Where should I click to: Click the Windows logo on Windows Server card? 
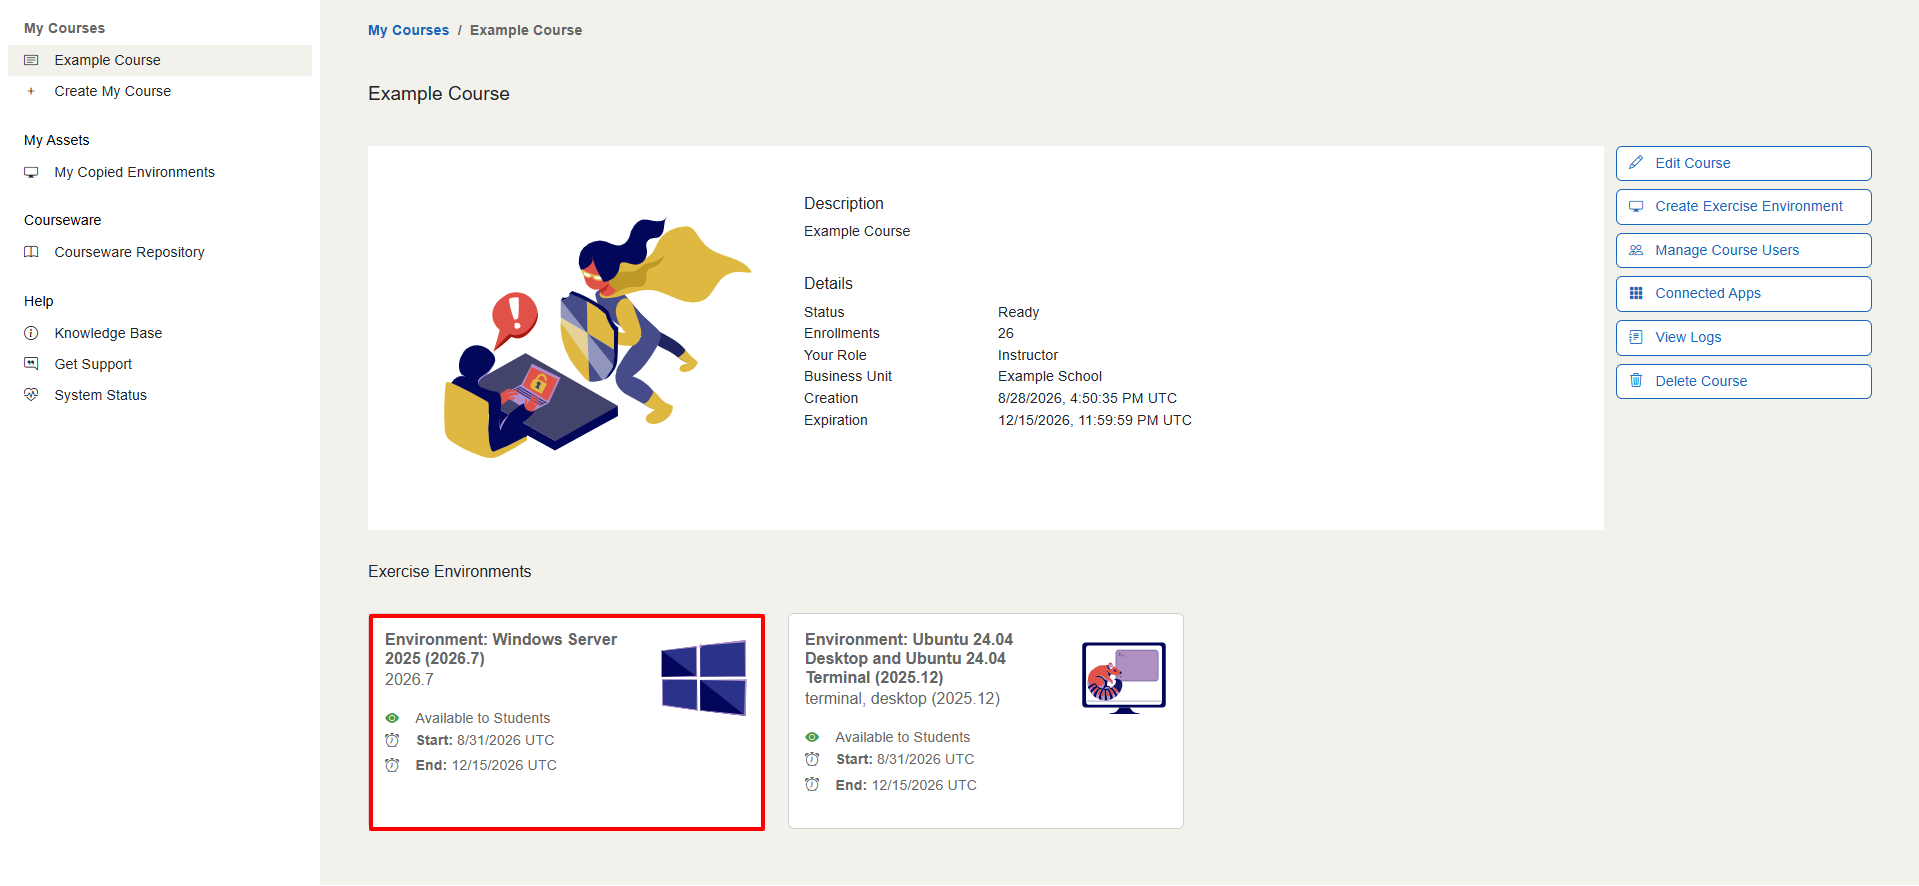coord(704,678)
